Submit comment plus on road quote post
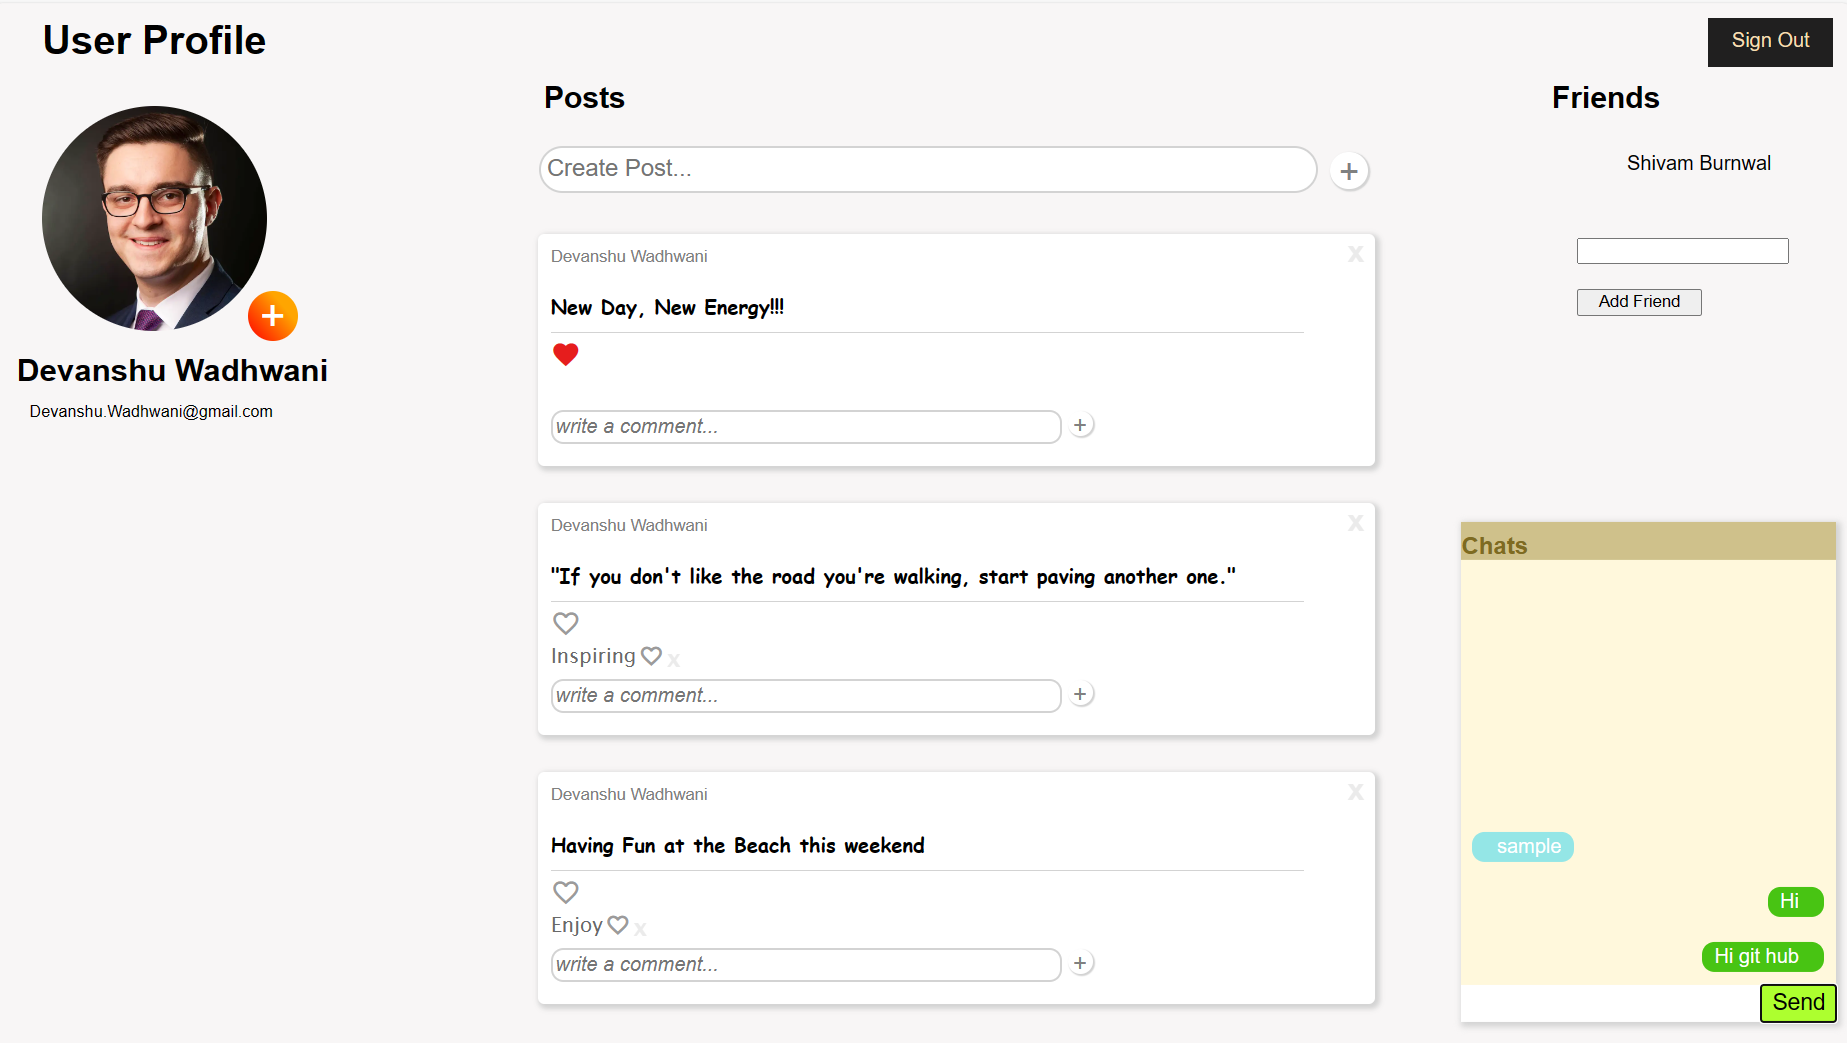This screenshot has height=1043, width=1847. click(1080, 695)
